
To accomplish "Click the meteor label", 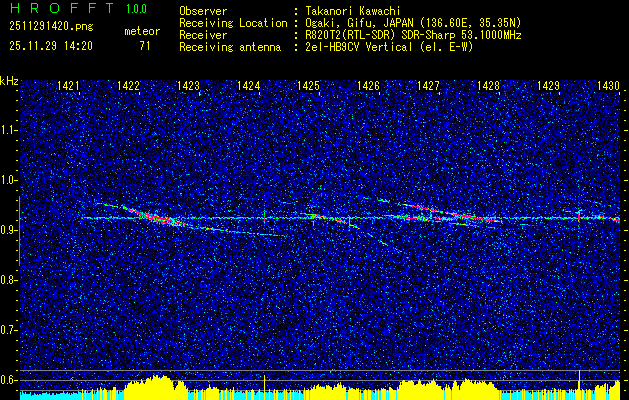I will tap(142, 31).
